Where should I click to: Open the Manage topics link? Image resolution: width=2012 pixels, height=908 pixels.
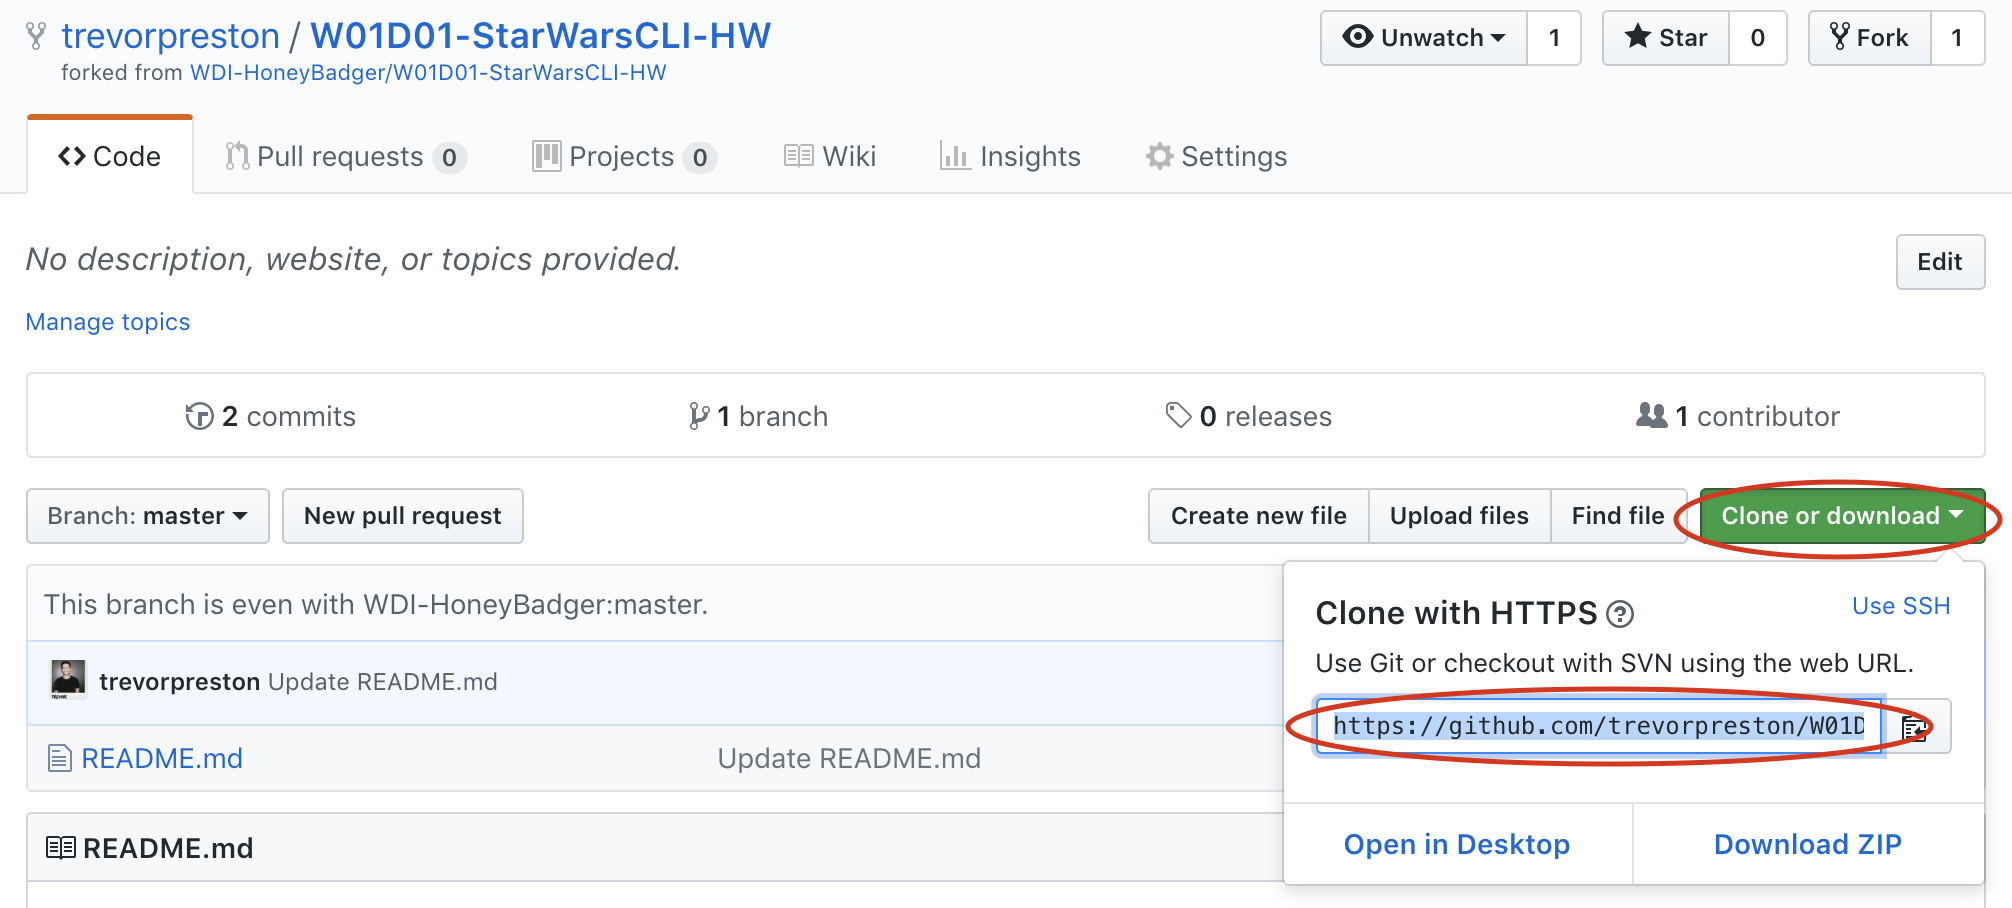click(x=108, y=322)
